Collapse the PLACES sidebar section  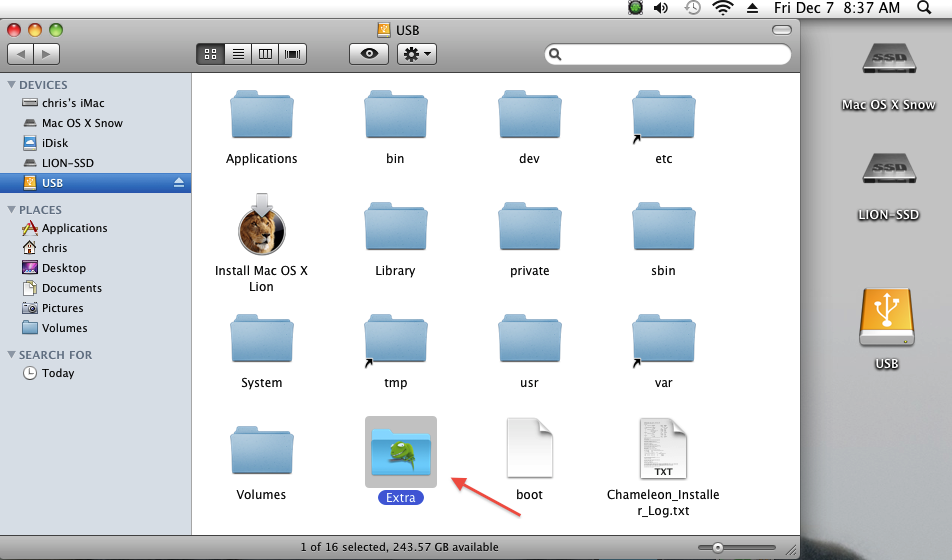pos(11,210)
